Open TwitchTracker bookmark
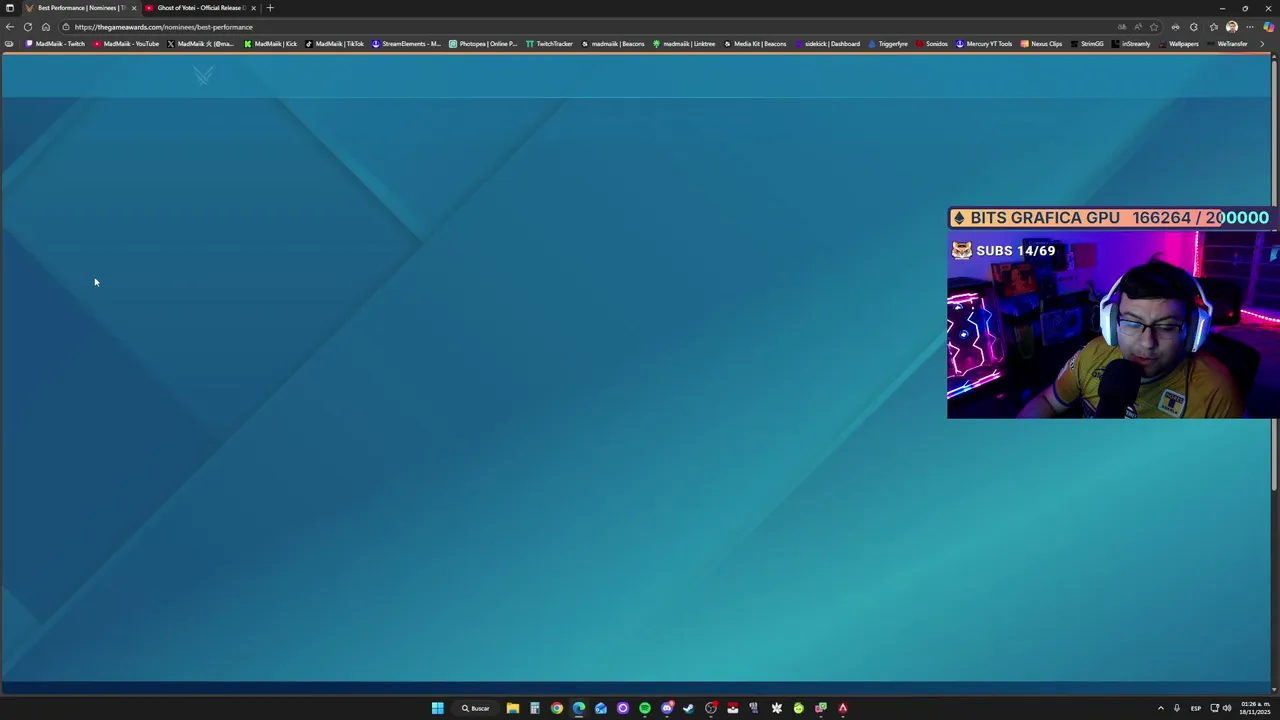The height and width of the screenshot is (720, 1280). [550, 44]
